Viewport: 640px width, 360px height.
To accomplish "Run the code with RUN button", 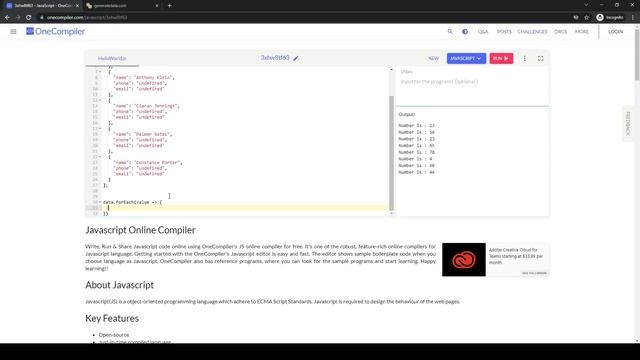I will point(501,58).
